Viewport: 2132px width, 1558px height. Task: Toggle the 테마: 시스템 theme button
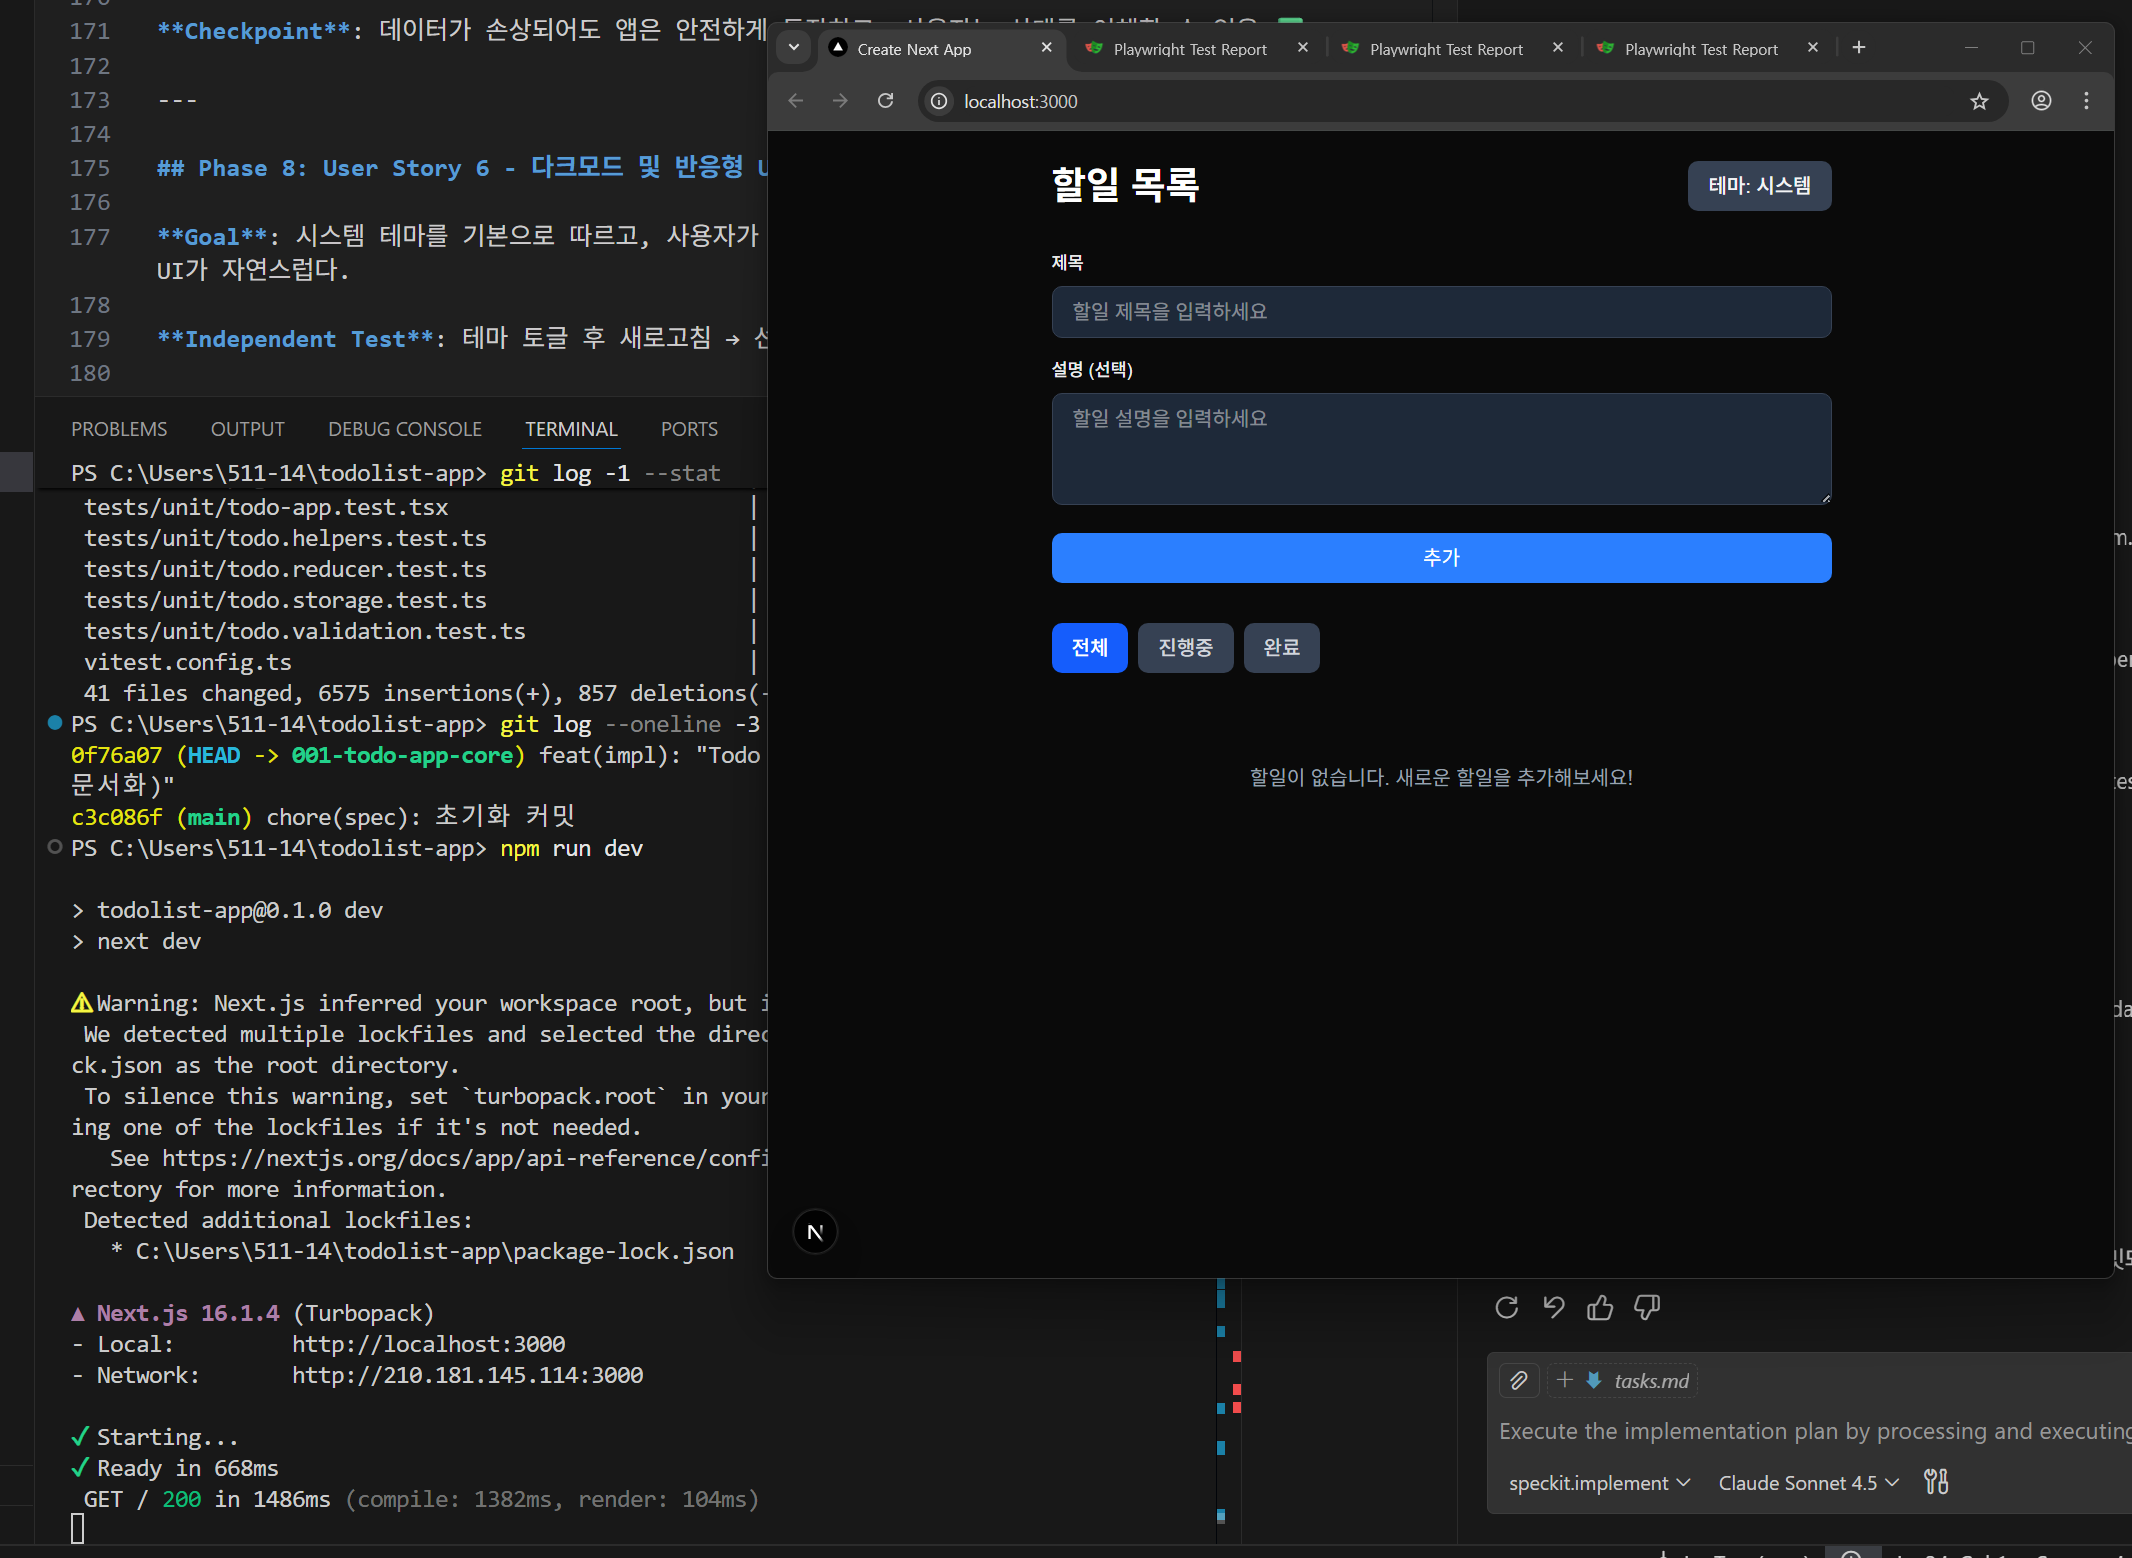click(1759, 186)
